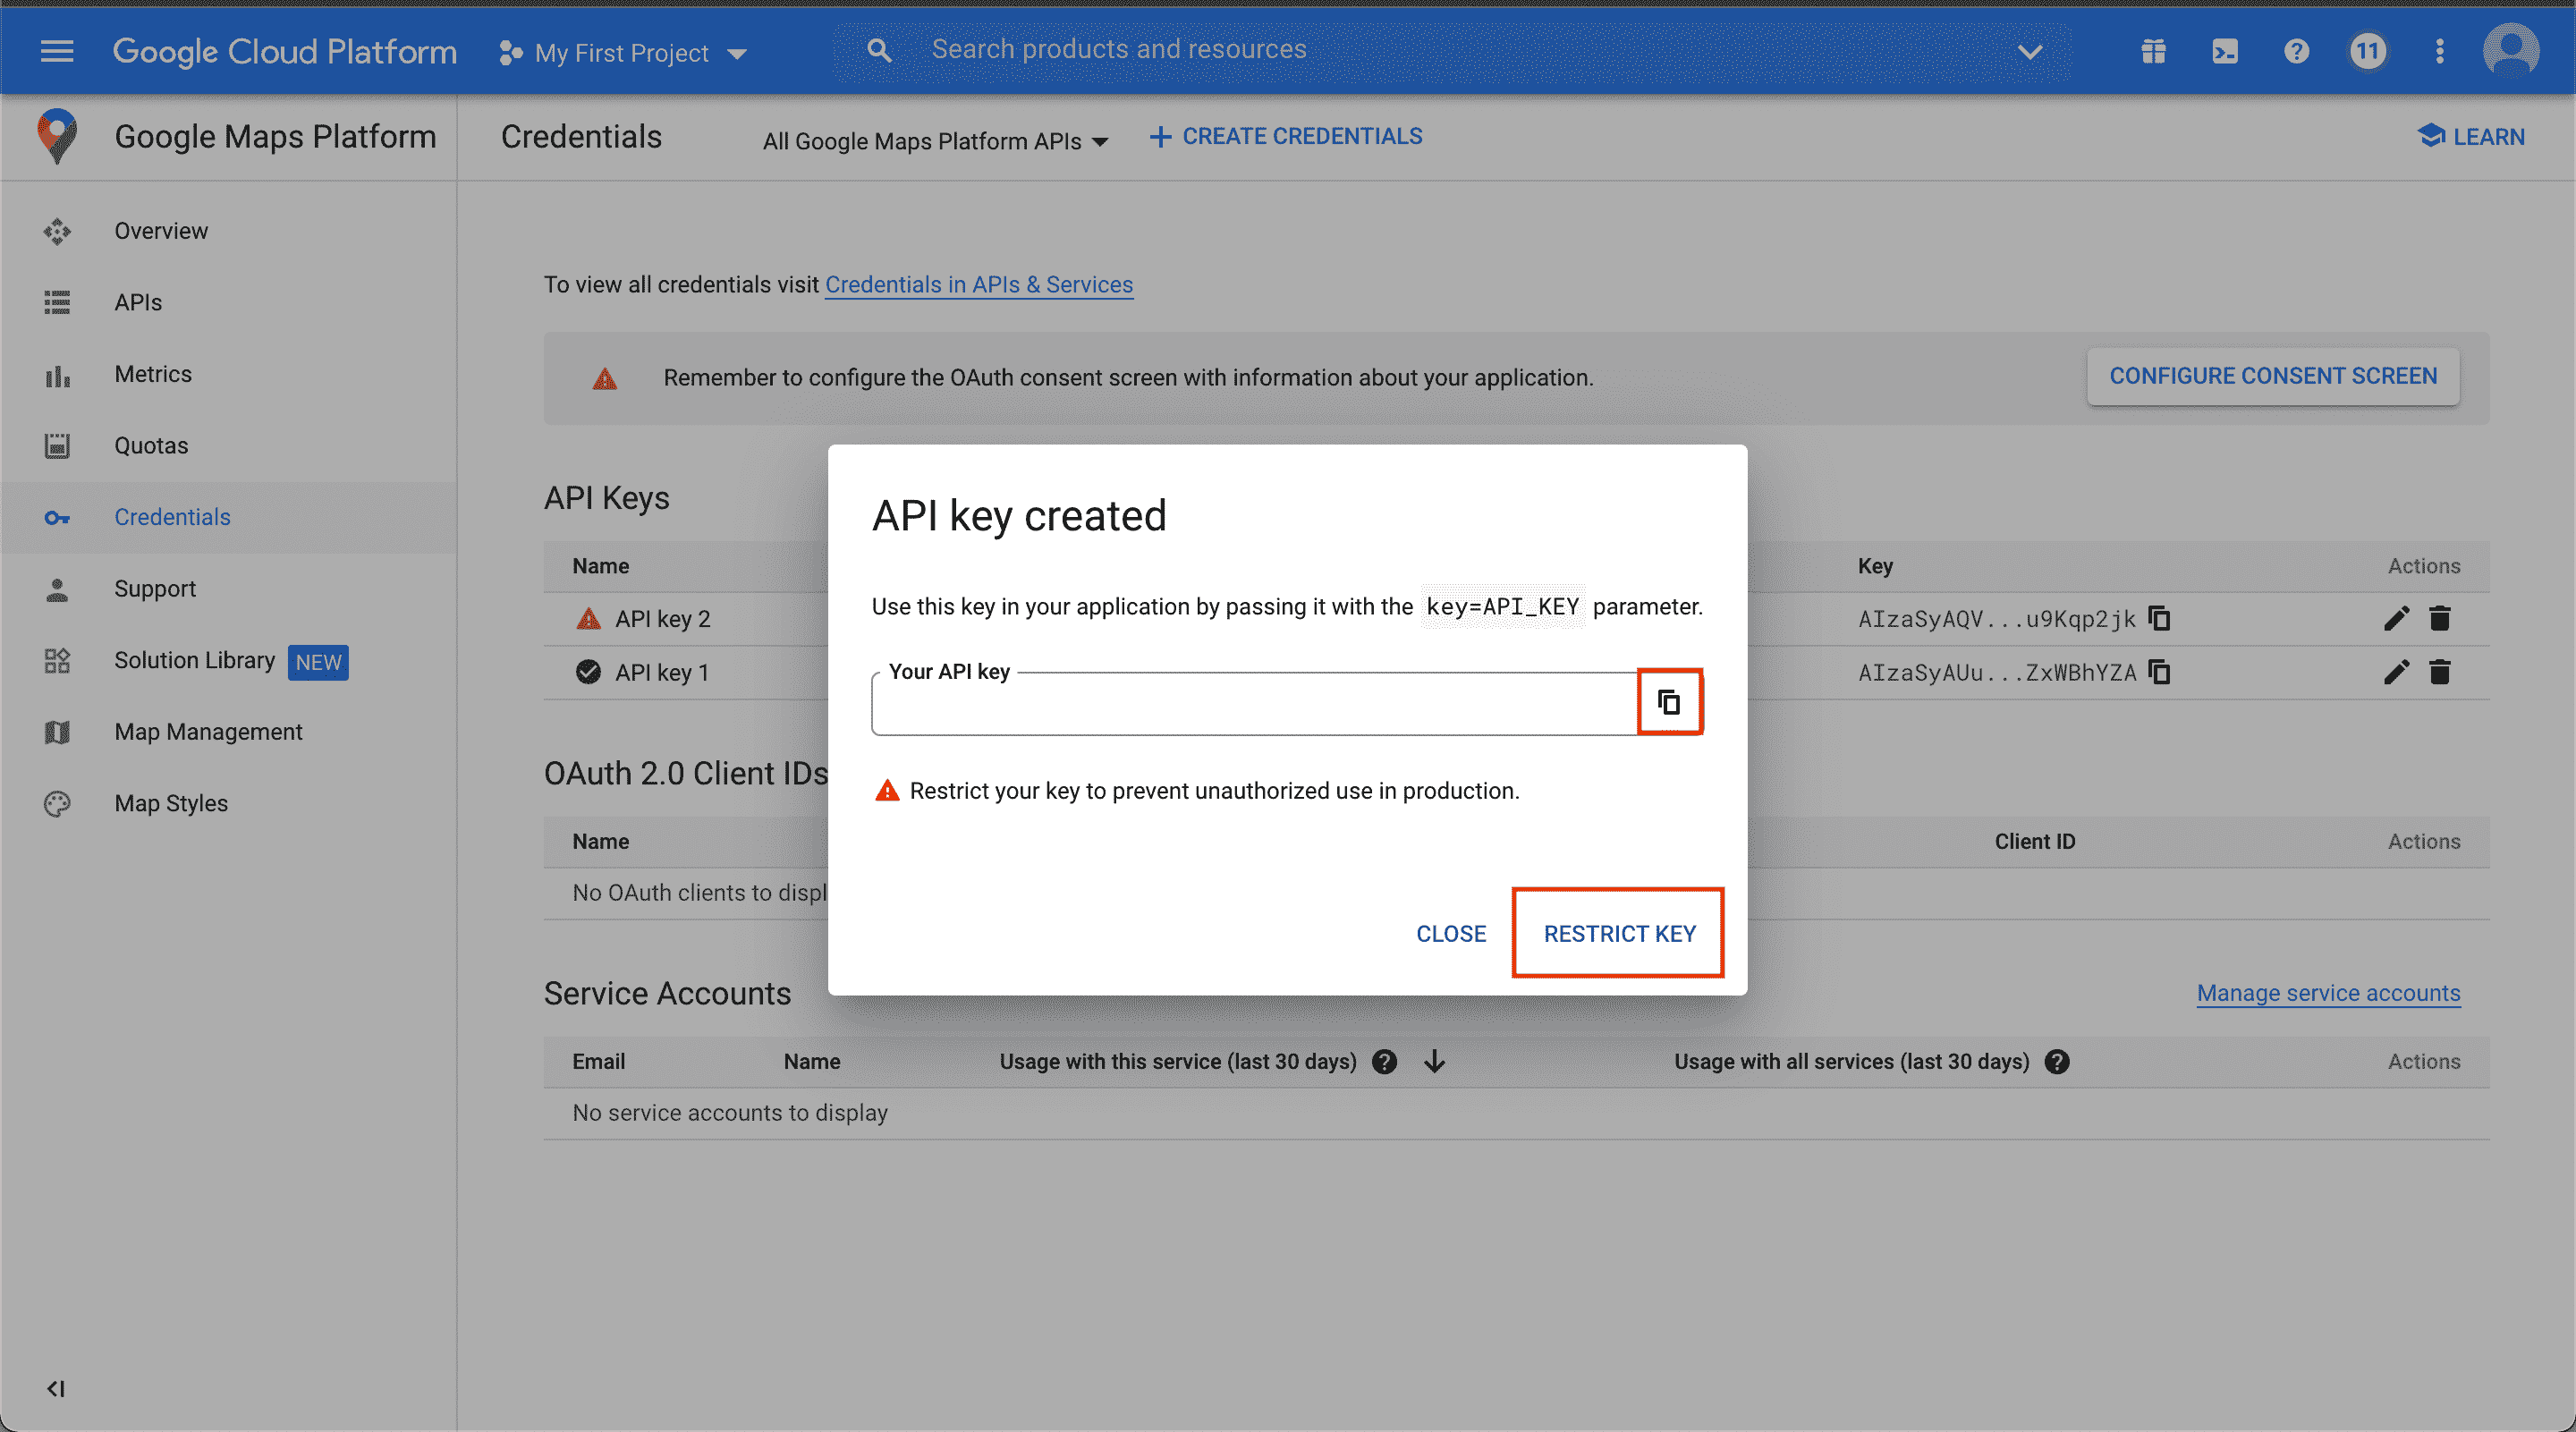The height and width of the screenshot is (1432, 2576).
Task: Open the My First Project selector
Action: (623, 53)
